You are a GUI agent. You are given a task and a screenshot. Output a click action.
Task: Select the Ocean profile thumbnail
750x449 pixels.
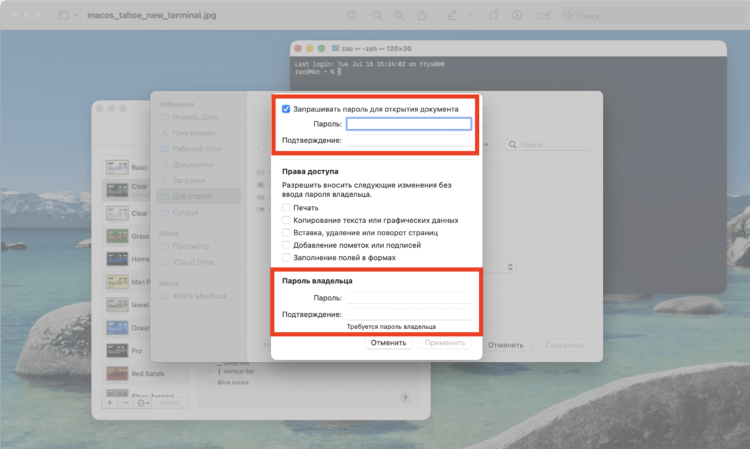pyautogui.click(x=117, y=328)
